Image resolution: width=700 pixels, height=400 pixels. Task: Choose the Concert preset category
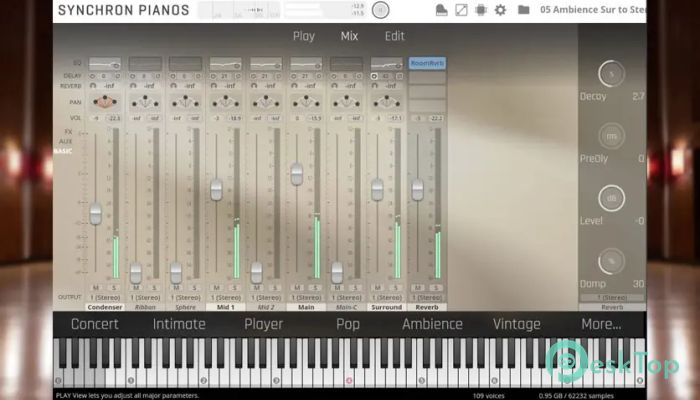point(95,324)
